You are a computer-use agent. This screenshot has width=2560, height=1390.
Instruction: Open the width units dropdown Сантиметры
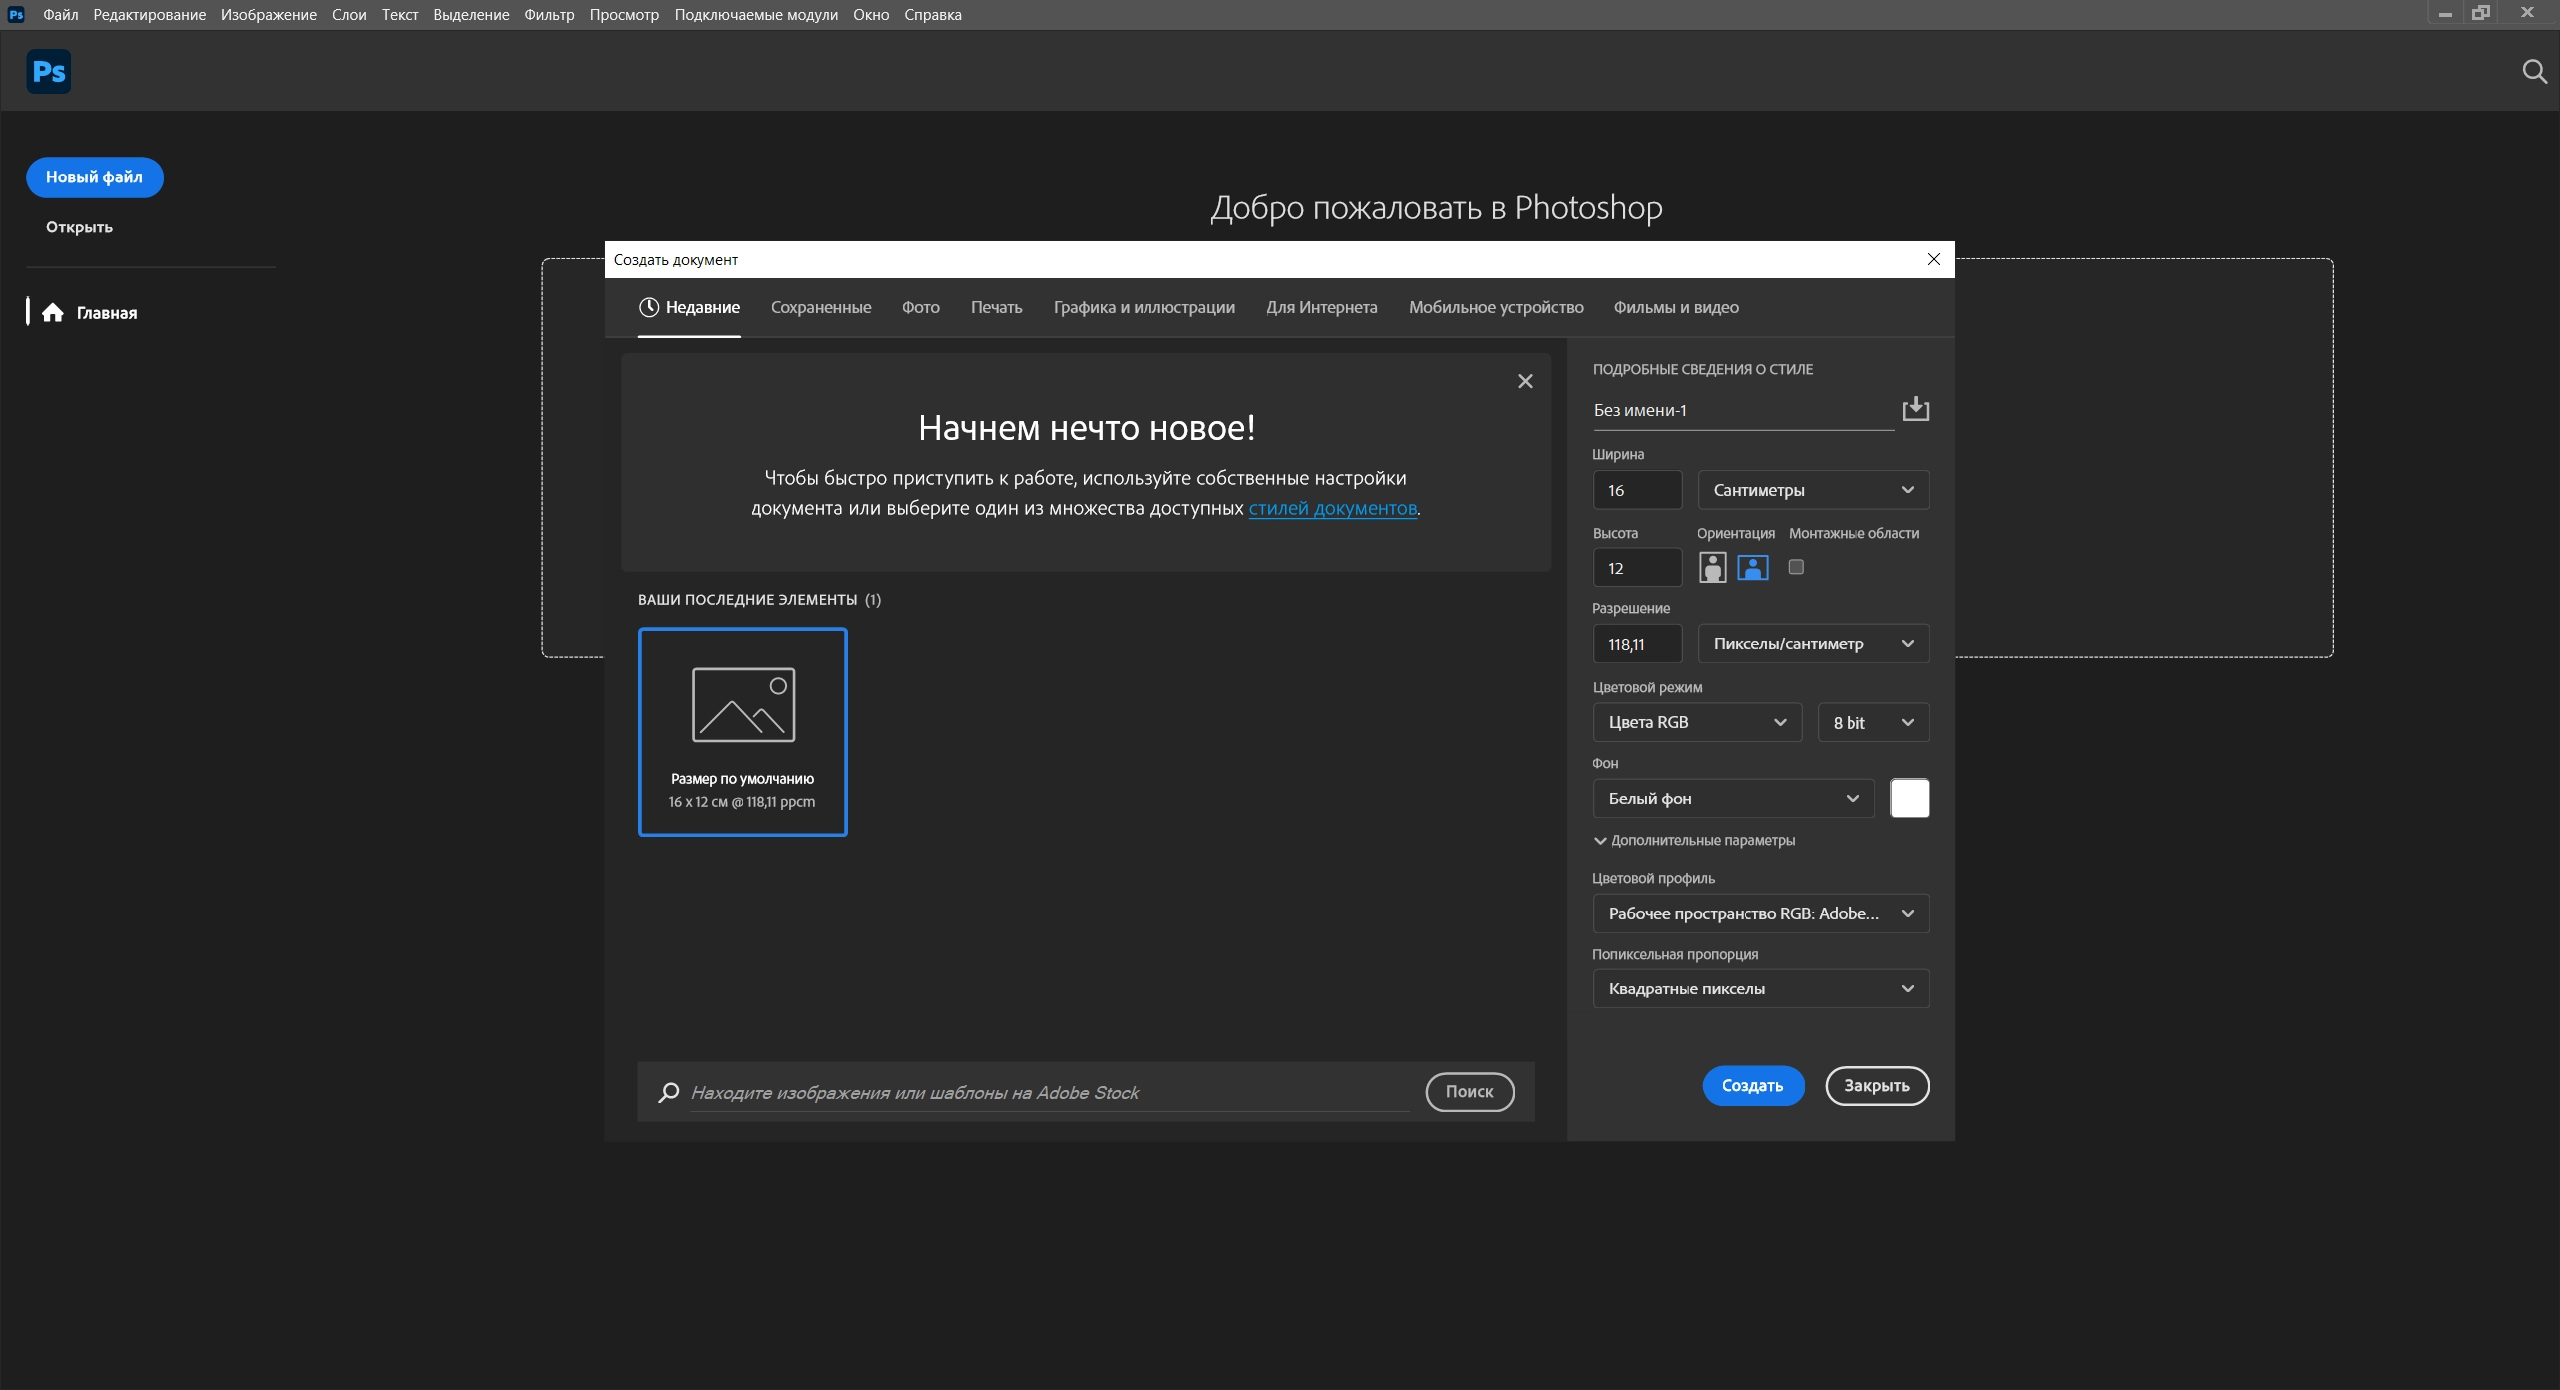click(x=1813, y=490)
